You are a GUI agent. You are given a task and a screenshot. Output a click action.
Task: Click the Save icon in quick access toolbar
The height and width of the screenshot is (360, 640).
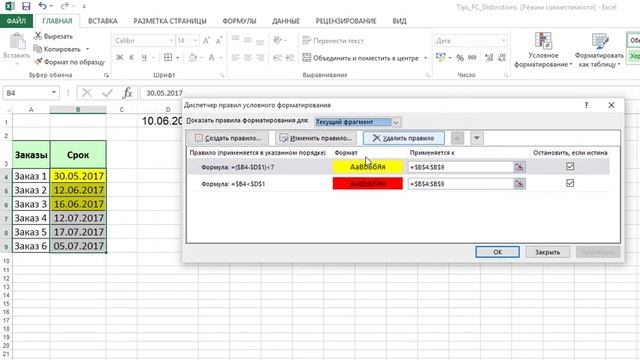(26, 6)
